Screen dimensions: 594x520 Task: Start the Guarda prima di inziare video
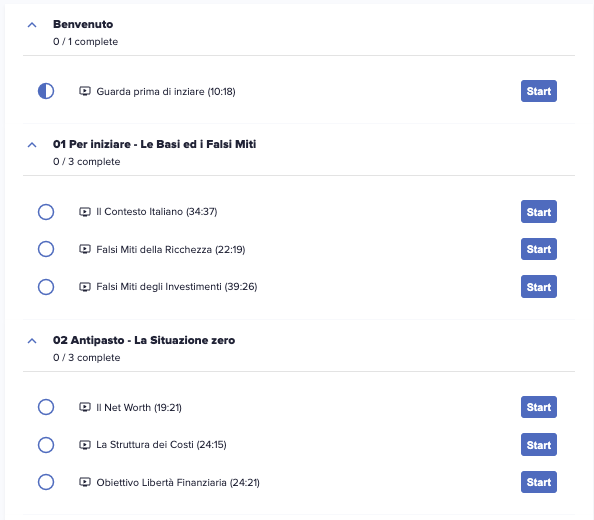click(539, 91)
